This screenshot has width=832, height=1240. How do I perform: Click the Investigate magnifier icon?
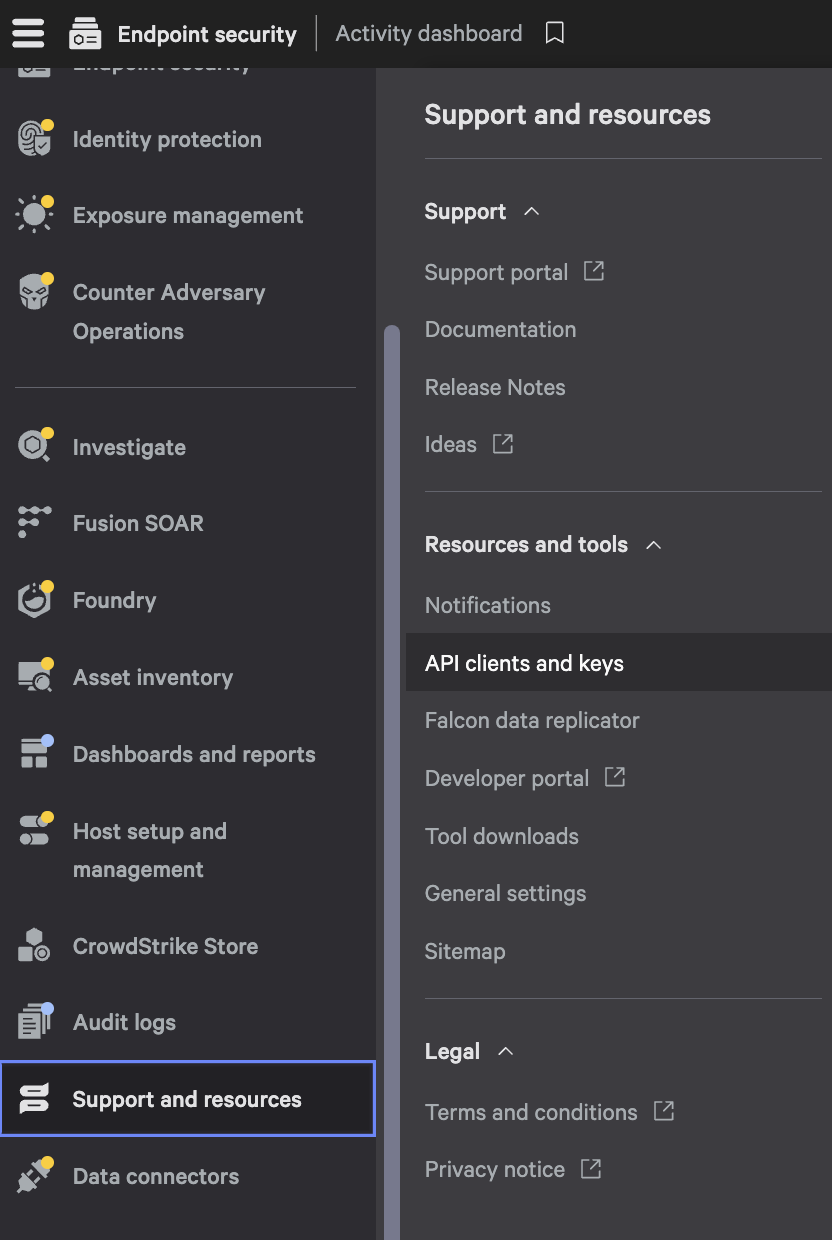pyautogui.click(x=35, y=447)
